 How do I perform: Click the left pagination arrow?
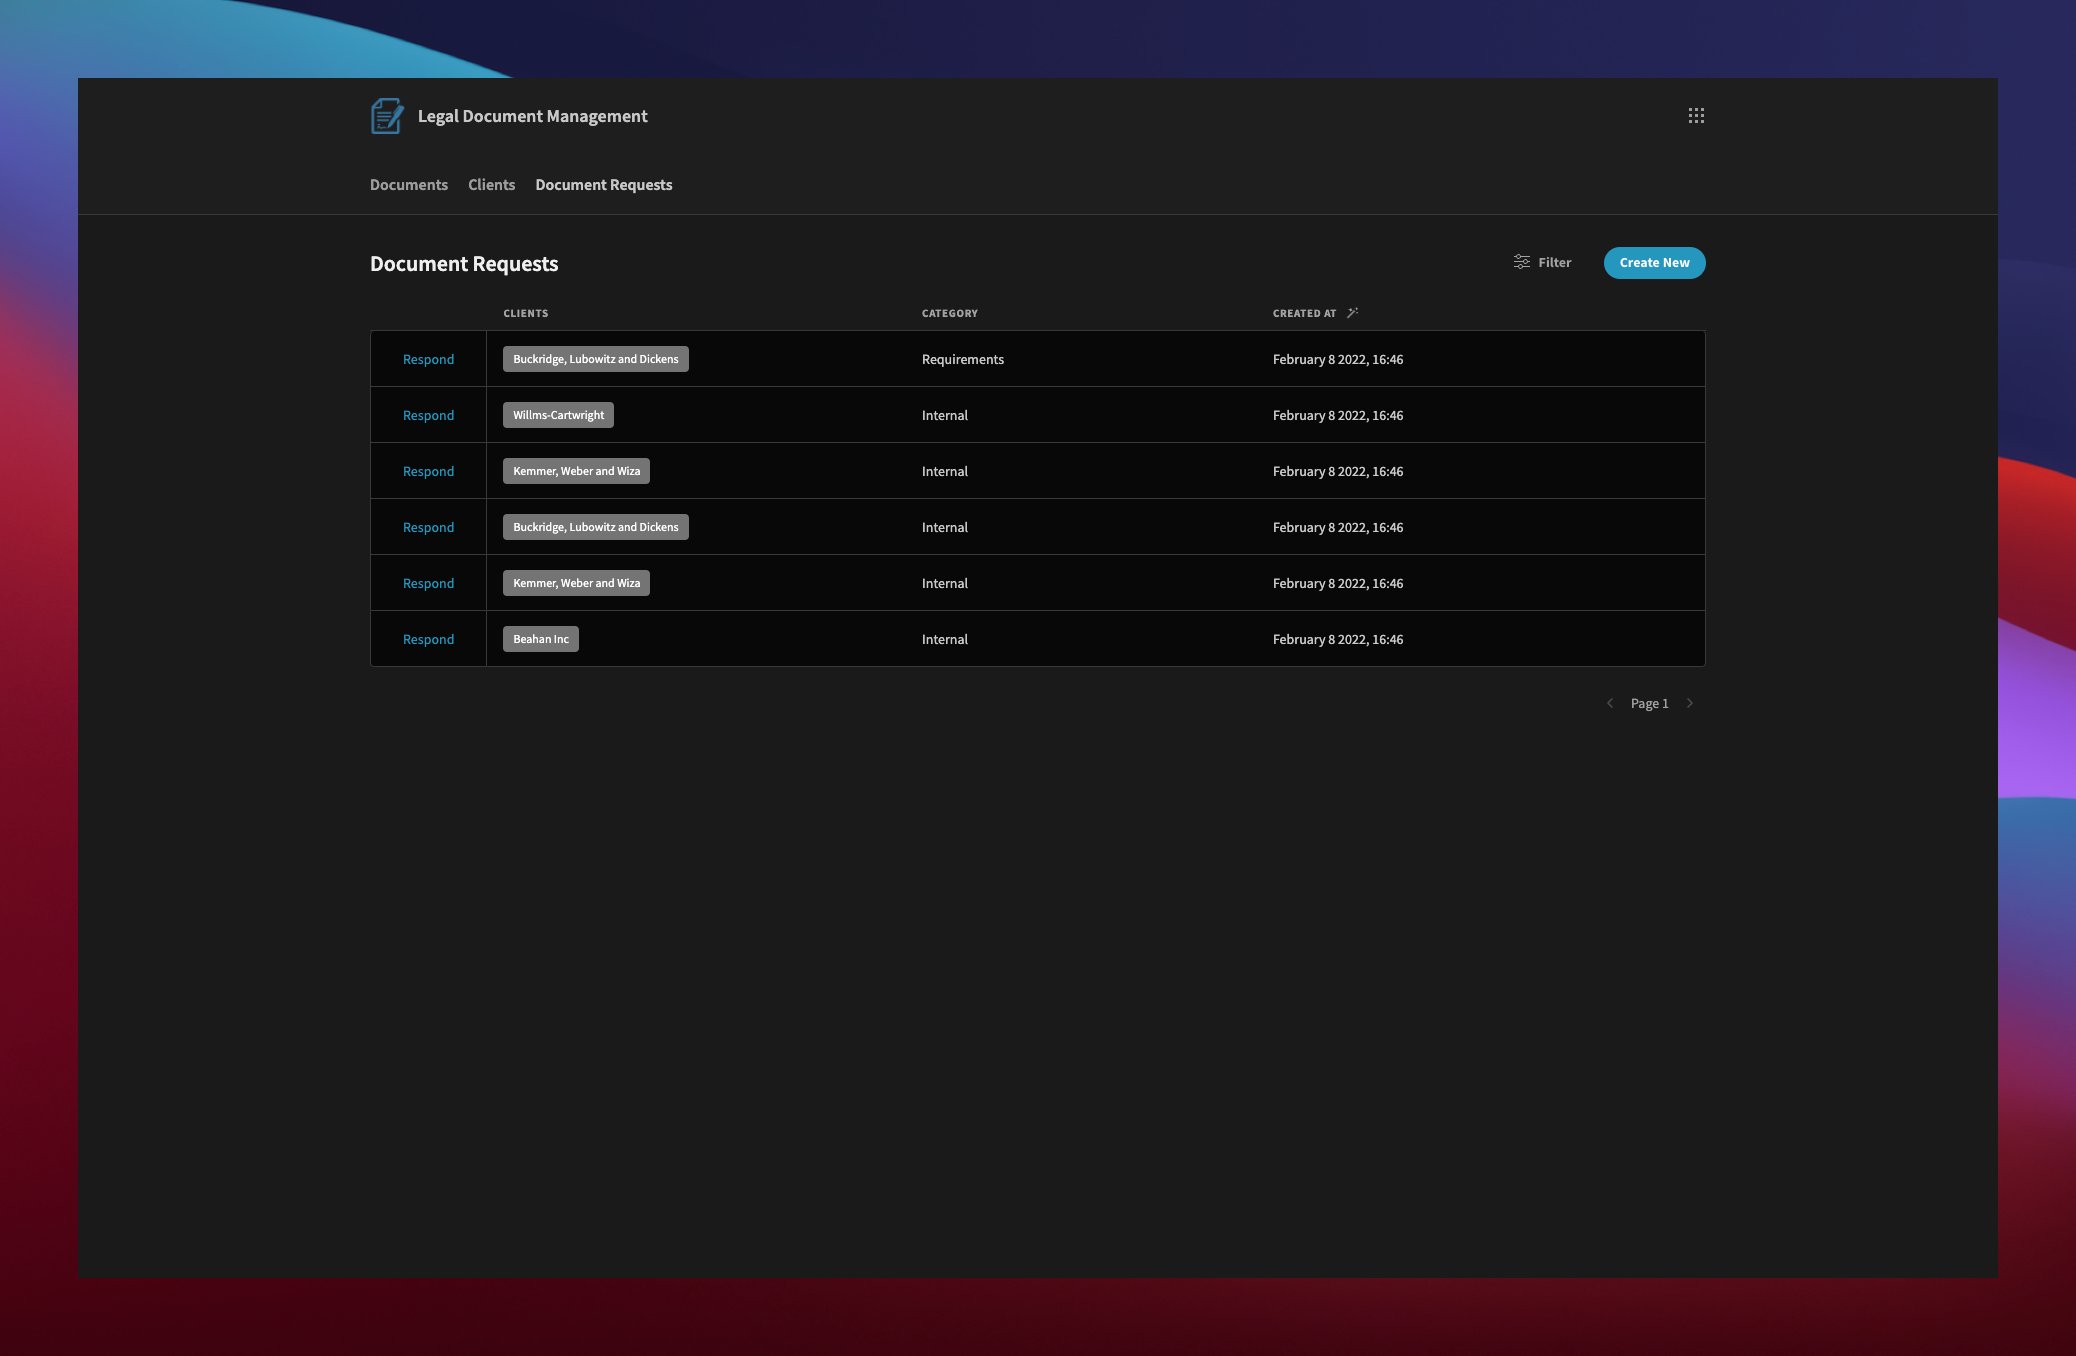(x=1610, y=702)
